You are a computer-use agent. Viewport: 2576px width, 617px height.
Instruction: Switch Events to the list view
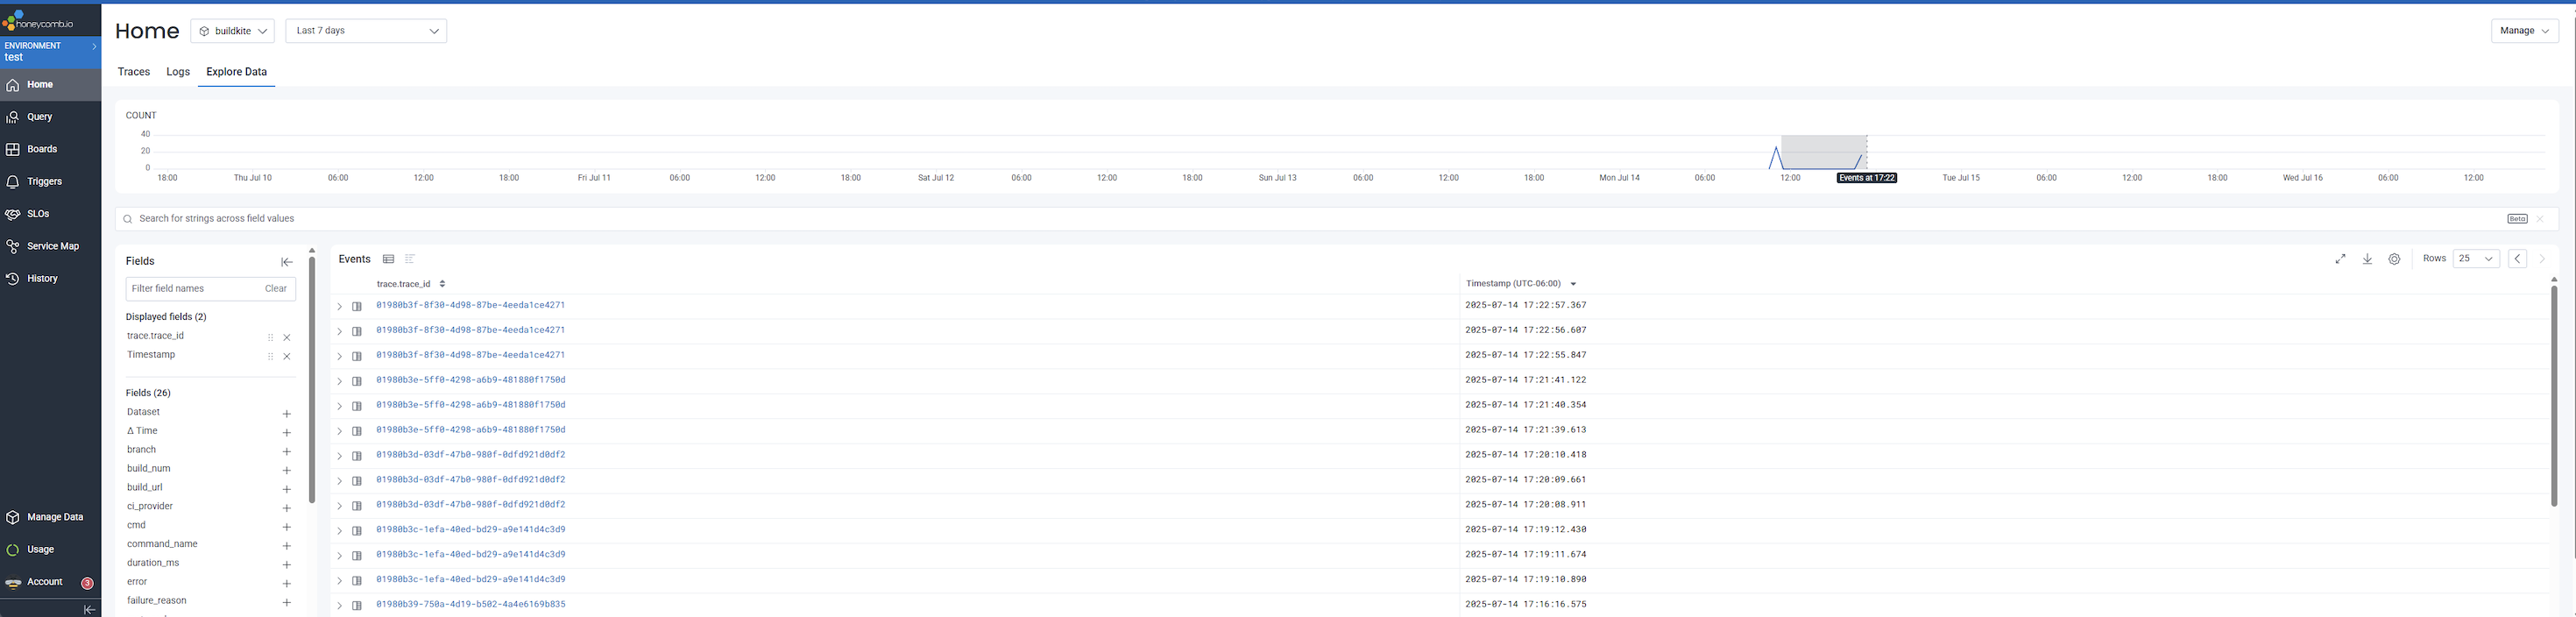pyautogui.click(x=410, y=259)
